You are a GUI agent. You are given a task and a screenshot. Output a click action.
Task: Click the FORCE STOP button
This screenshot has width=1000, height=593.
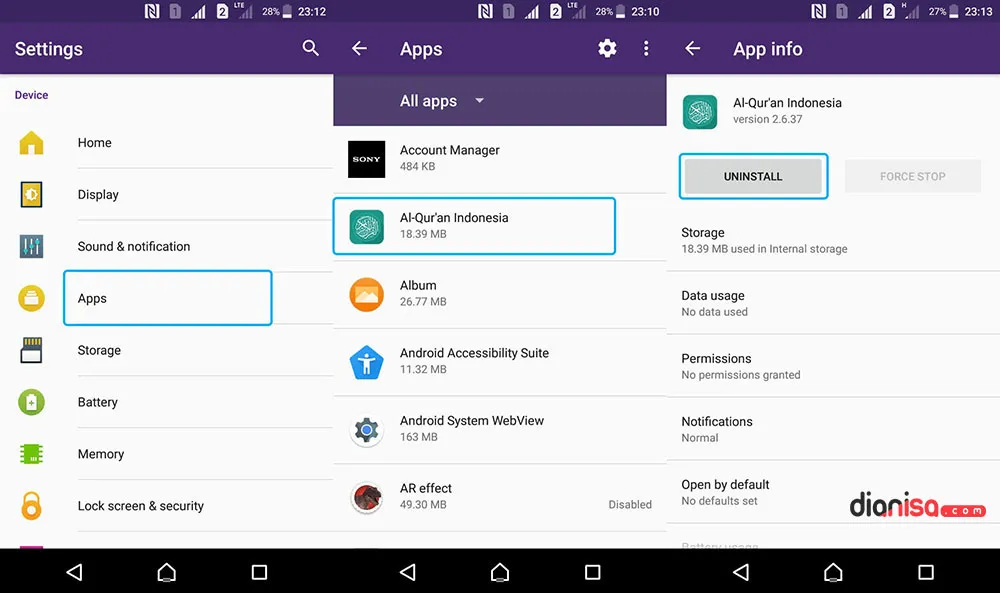pos(912,177)
